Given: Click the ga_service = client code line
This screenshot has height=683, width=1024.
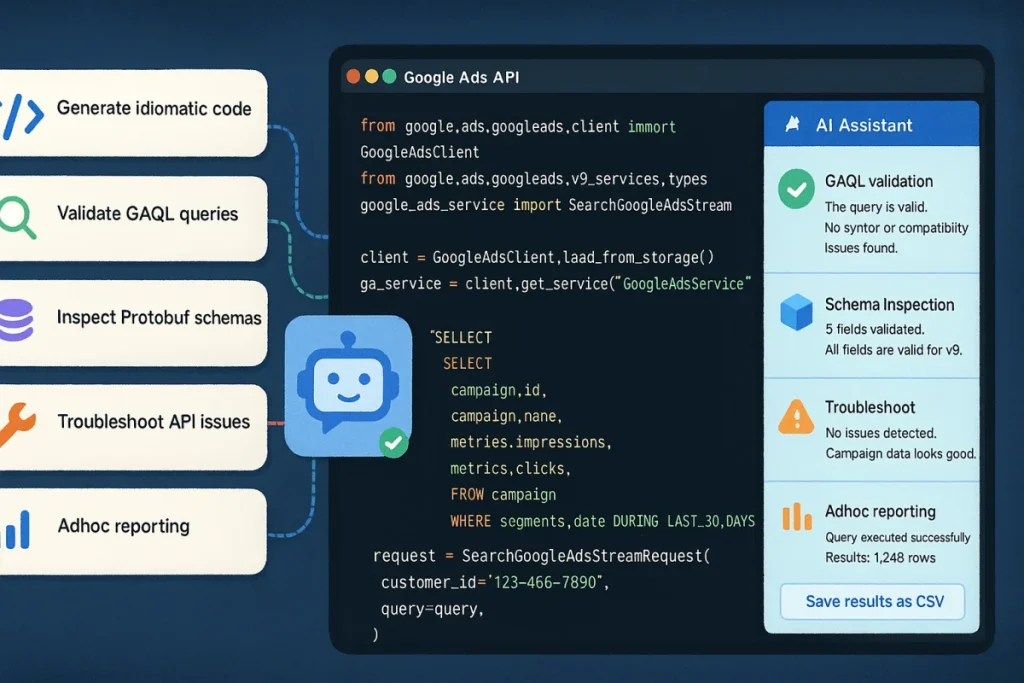Looking at the screenshot, I should [x=555, y=284].
